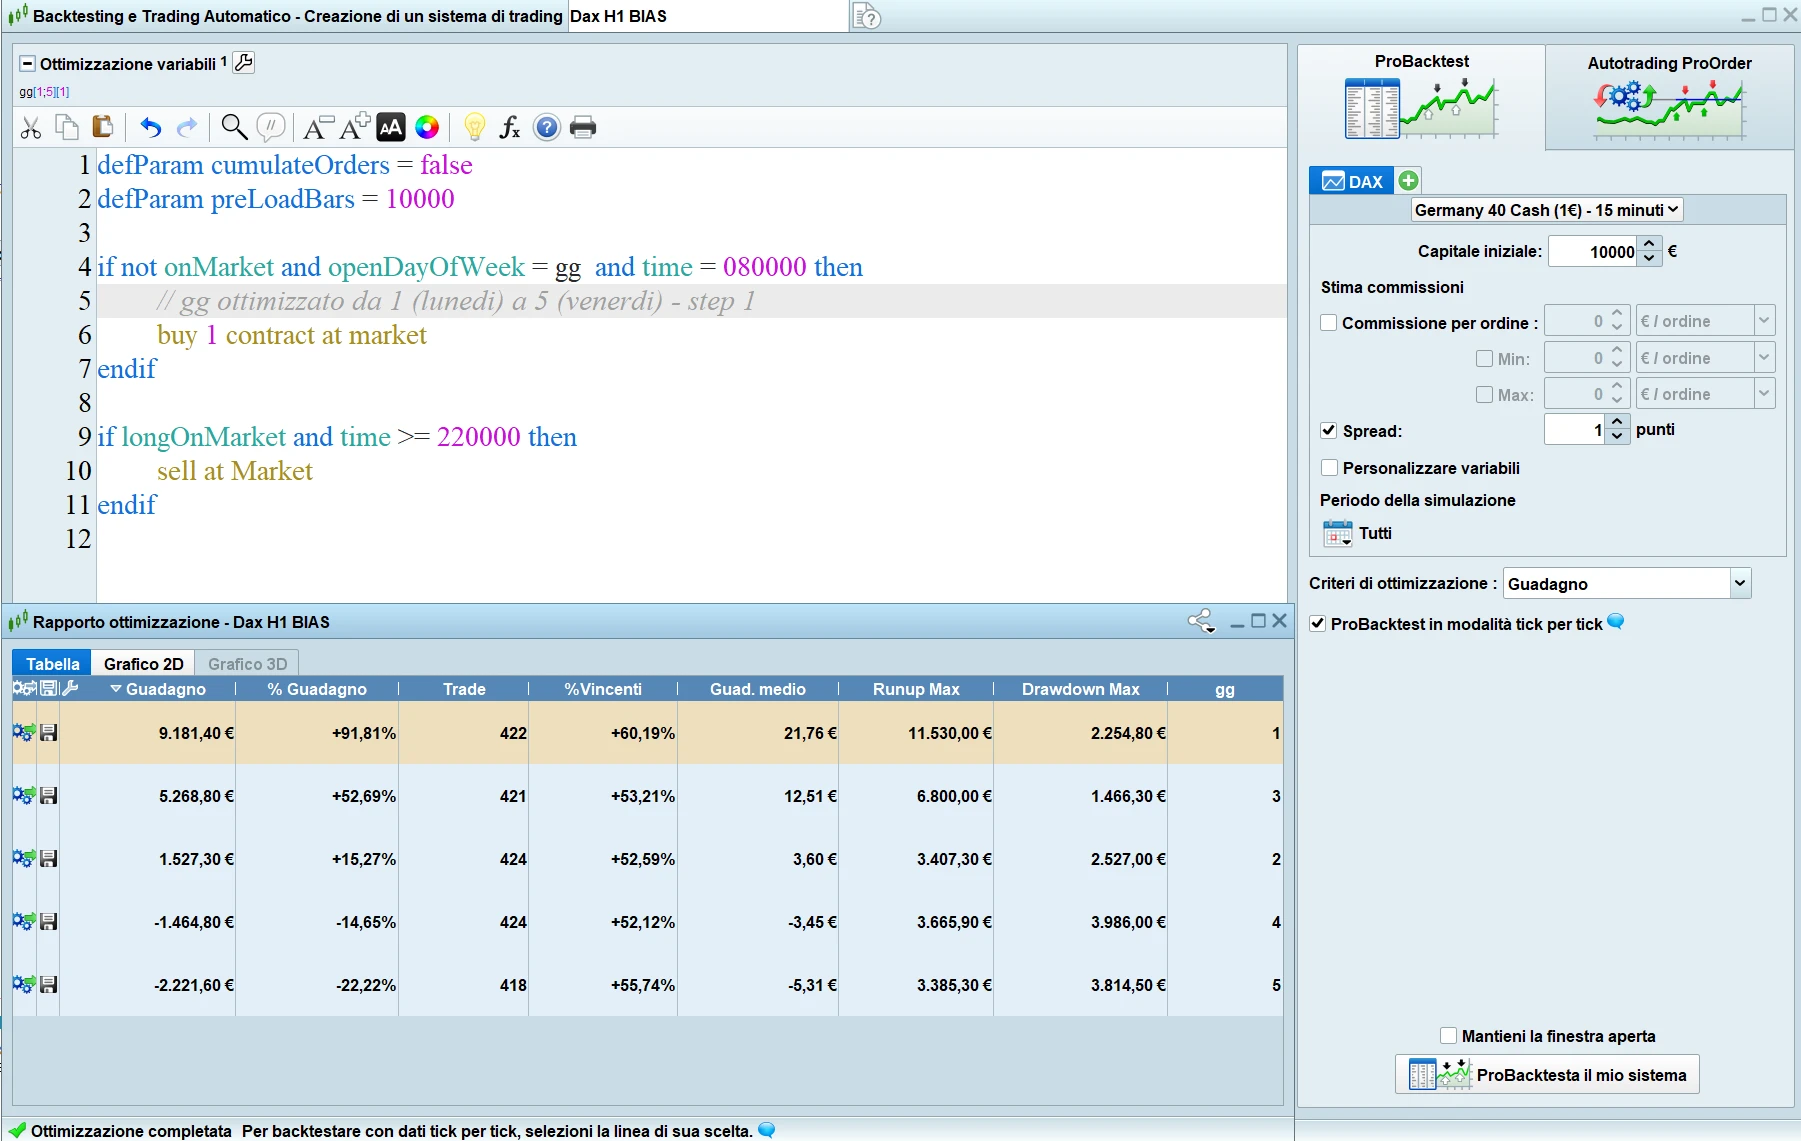Image resolution: width=1801 pixels, height=1141 pixels.
Task: Open commission per order unit dropdown
Action: tap(1705, 321)
